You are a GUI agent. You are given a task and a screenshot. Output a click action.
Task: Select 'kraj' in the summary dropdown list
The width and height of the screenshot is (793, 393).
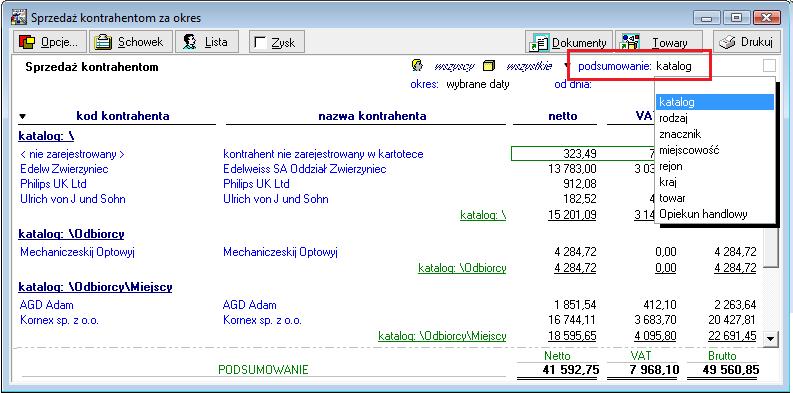click(x=715, y=182)
